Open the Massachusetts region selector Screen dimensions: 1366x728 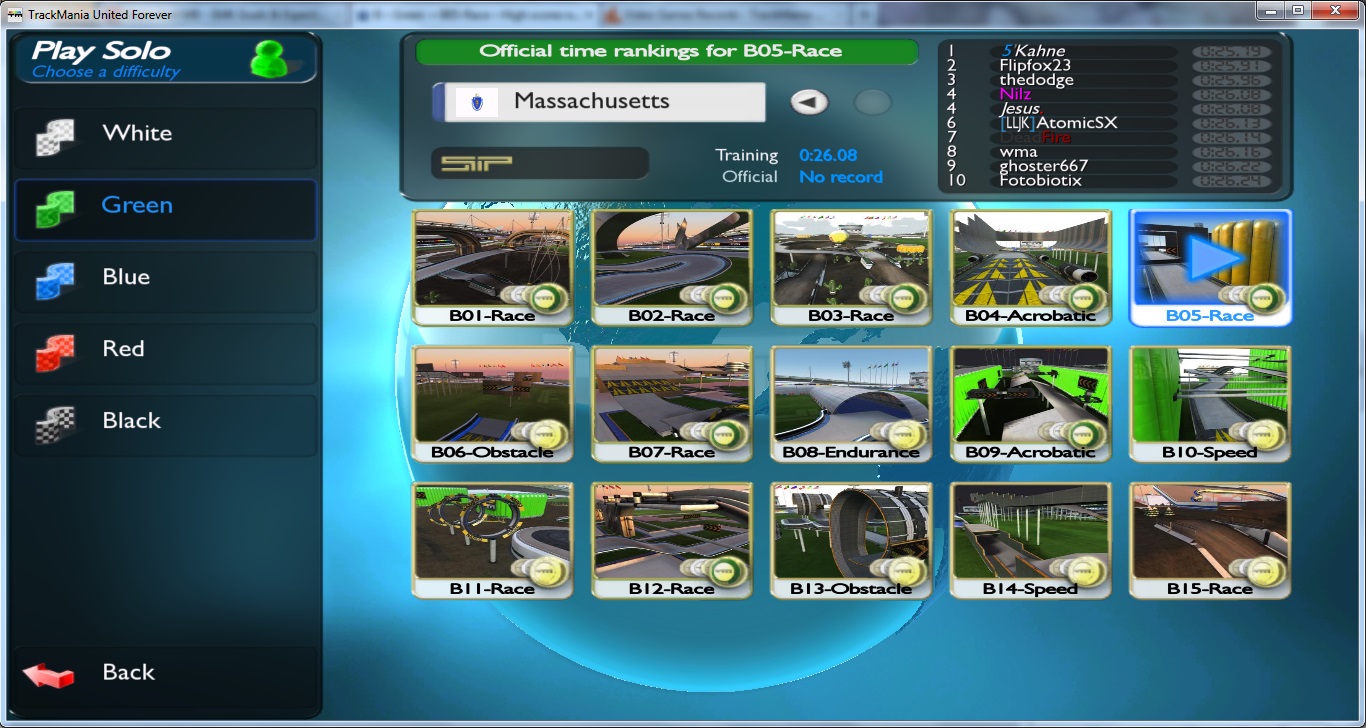(x=598, y=102)
